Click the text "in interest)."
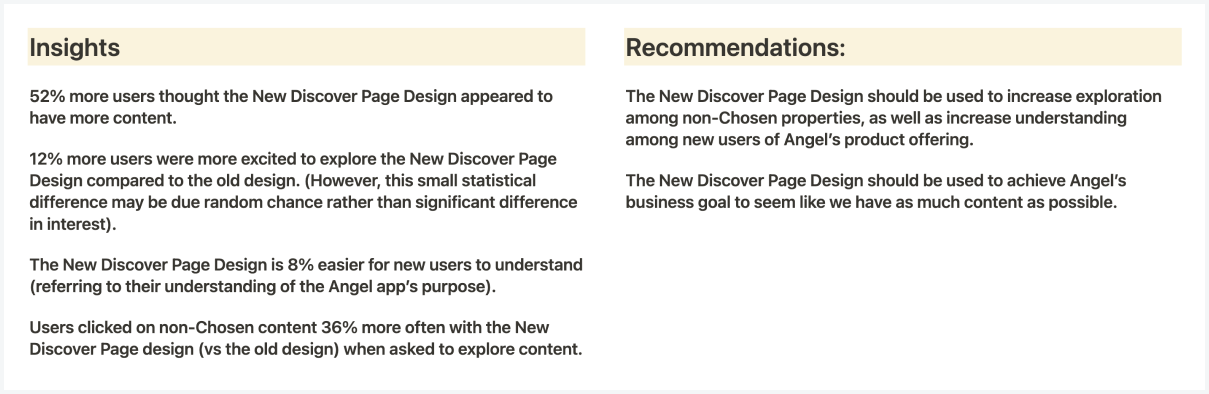Screen dimensions: 1209x394 pos(72,222)
